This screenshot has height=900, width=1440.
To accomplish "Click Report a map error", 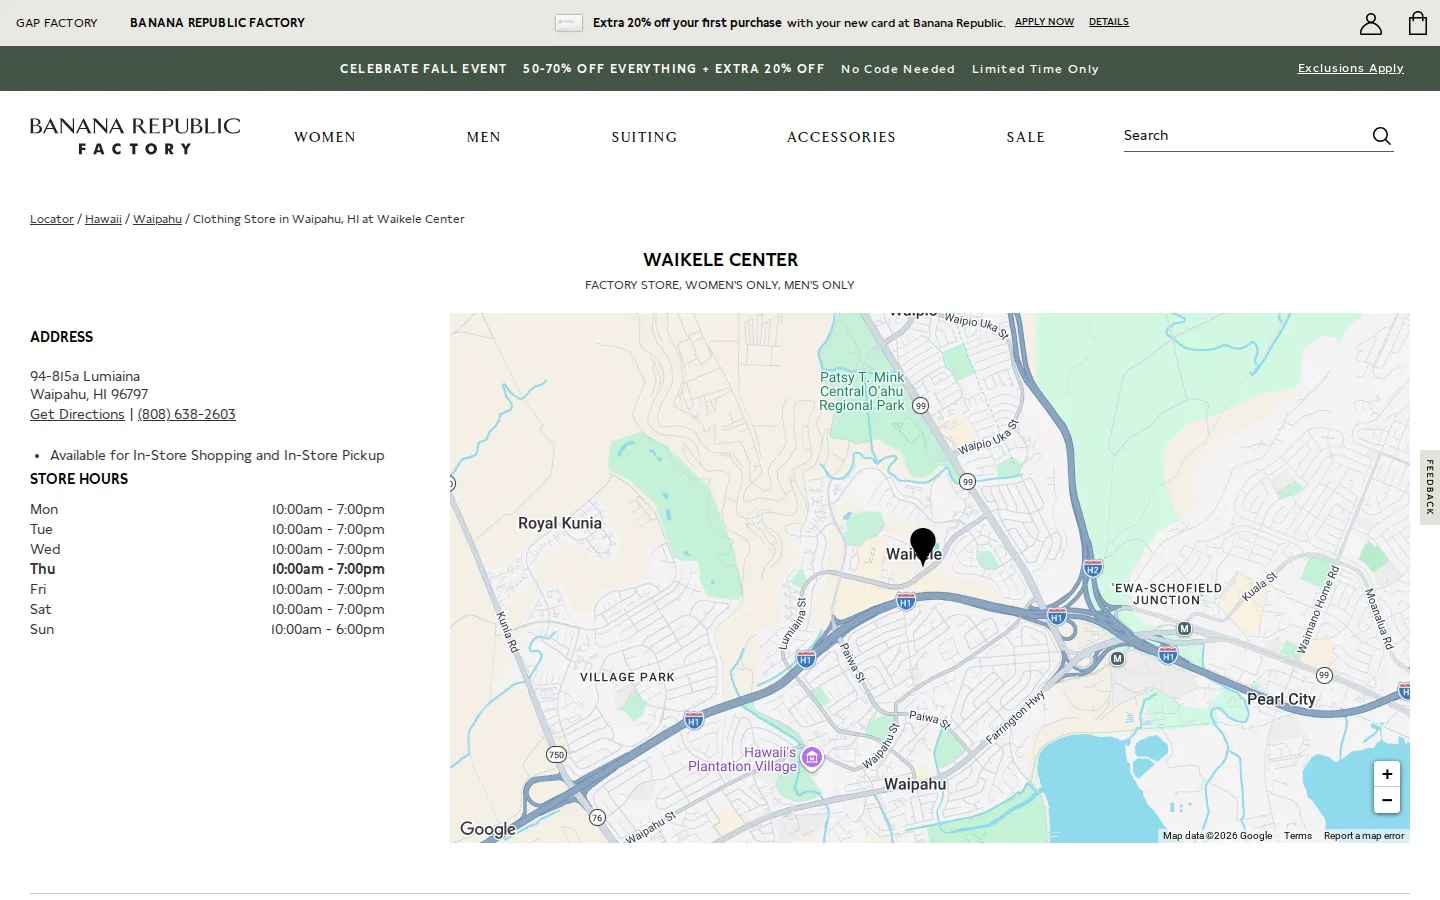I will 1364,836.
